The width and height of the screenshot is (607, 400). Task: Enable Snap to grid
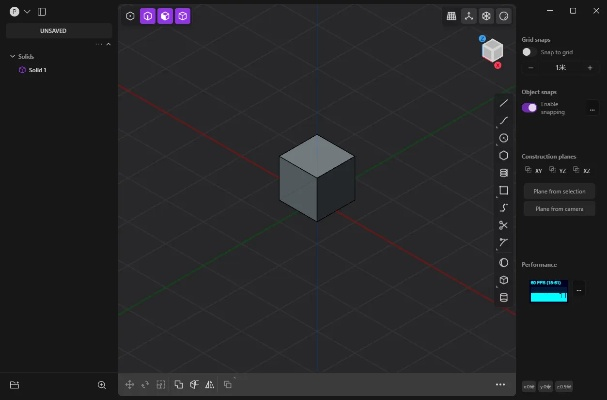click(527, 52)
